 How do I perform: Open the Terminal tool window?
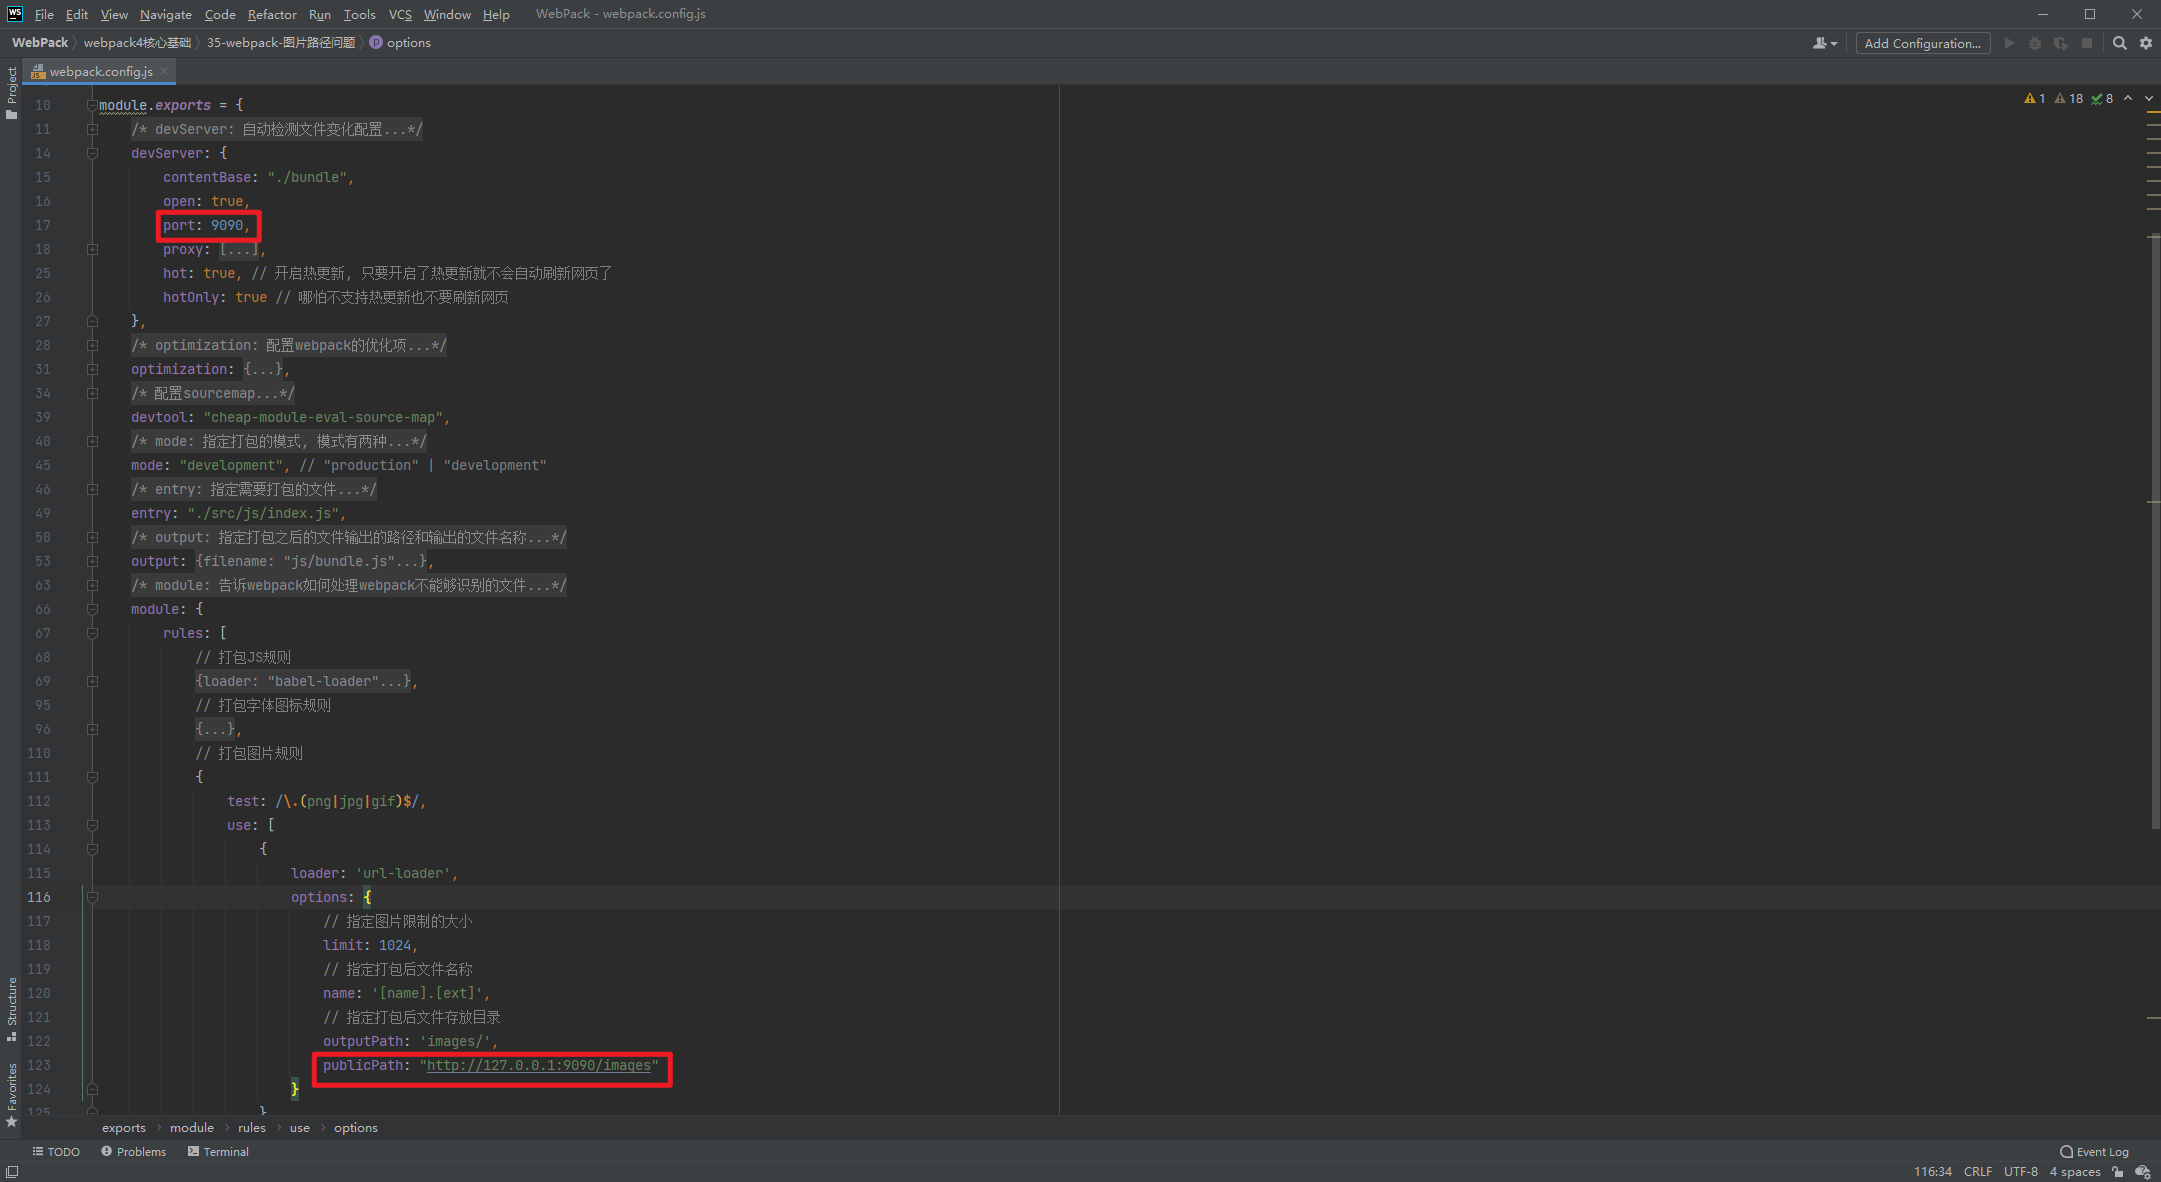point(218,1152)
